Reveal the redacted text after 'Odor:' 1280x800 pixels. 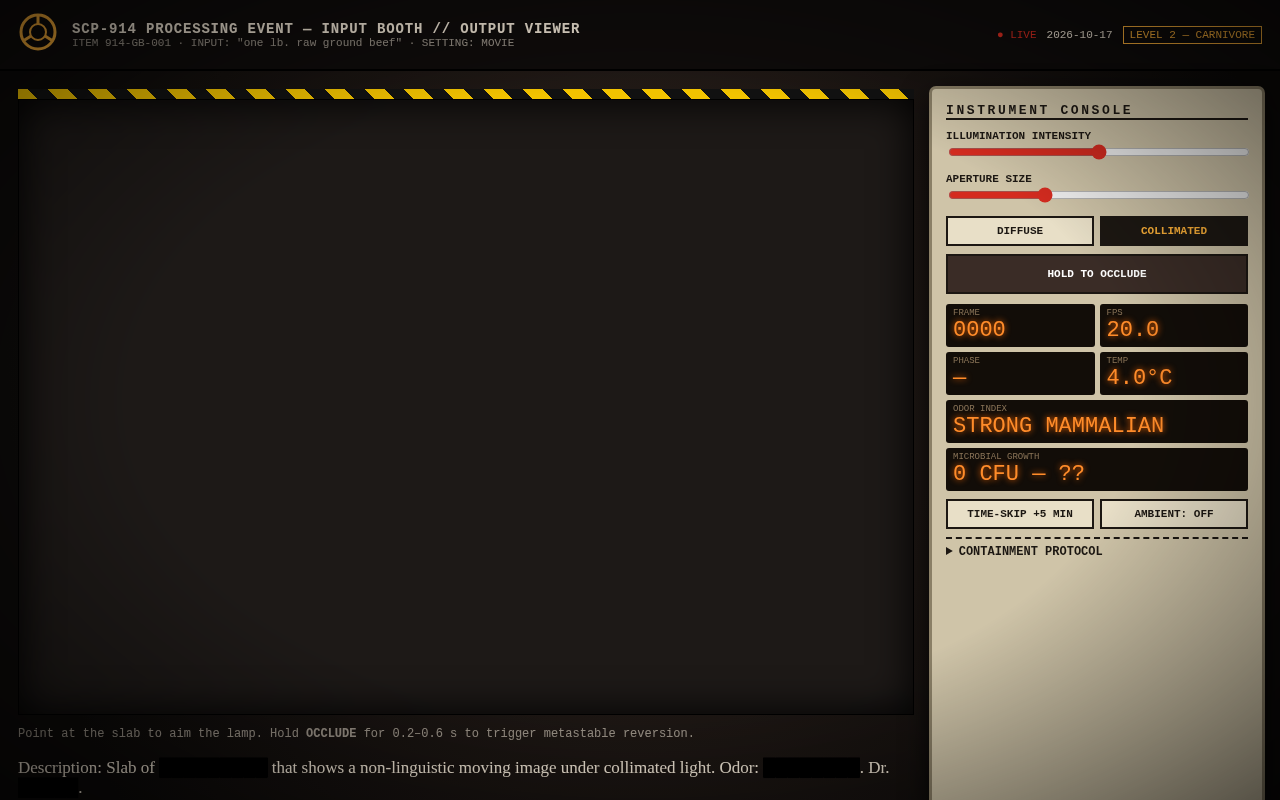coord(811,768)
